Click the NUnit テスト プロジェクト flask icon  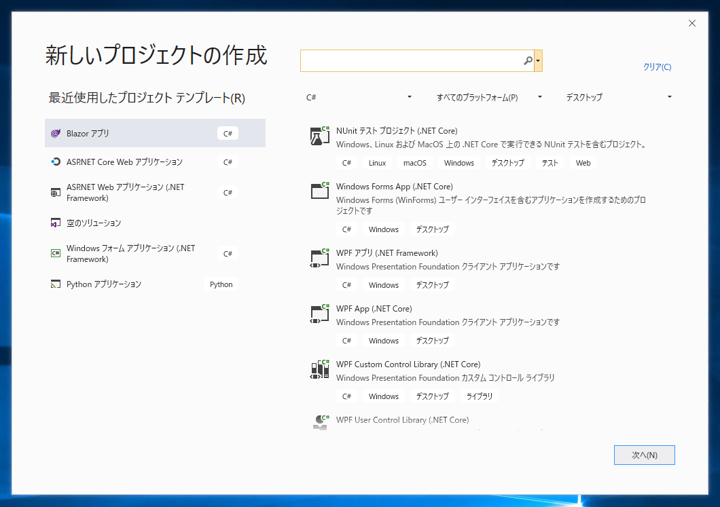point(320,136)
